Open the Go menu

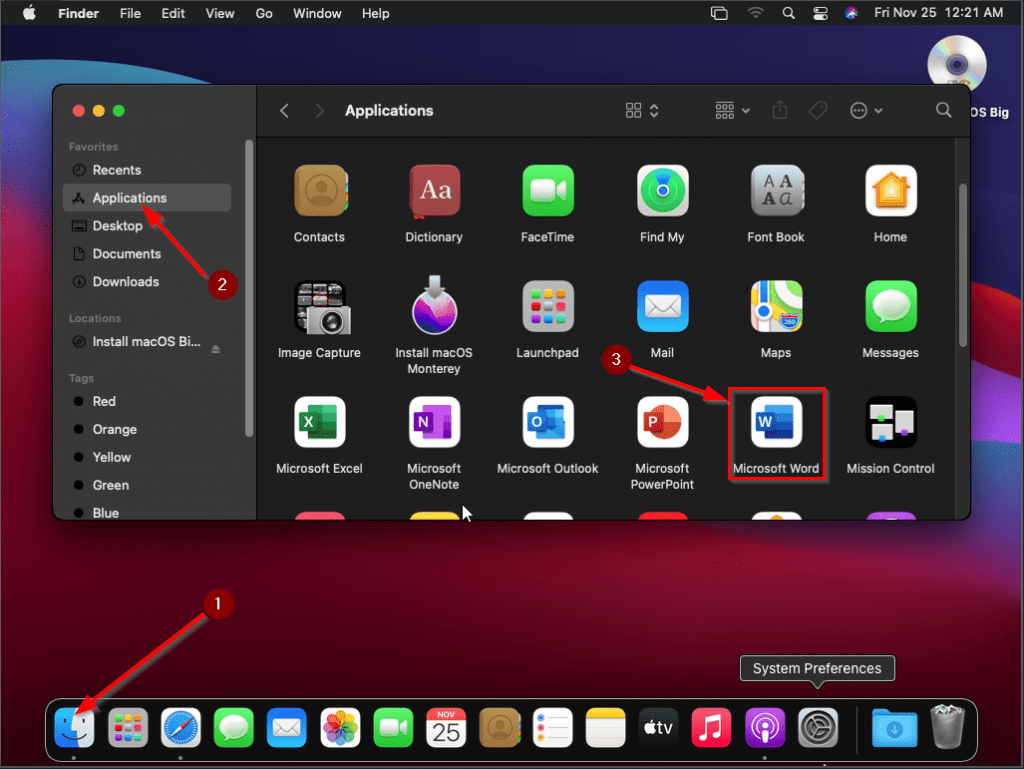tap(264, 13)
